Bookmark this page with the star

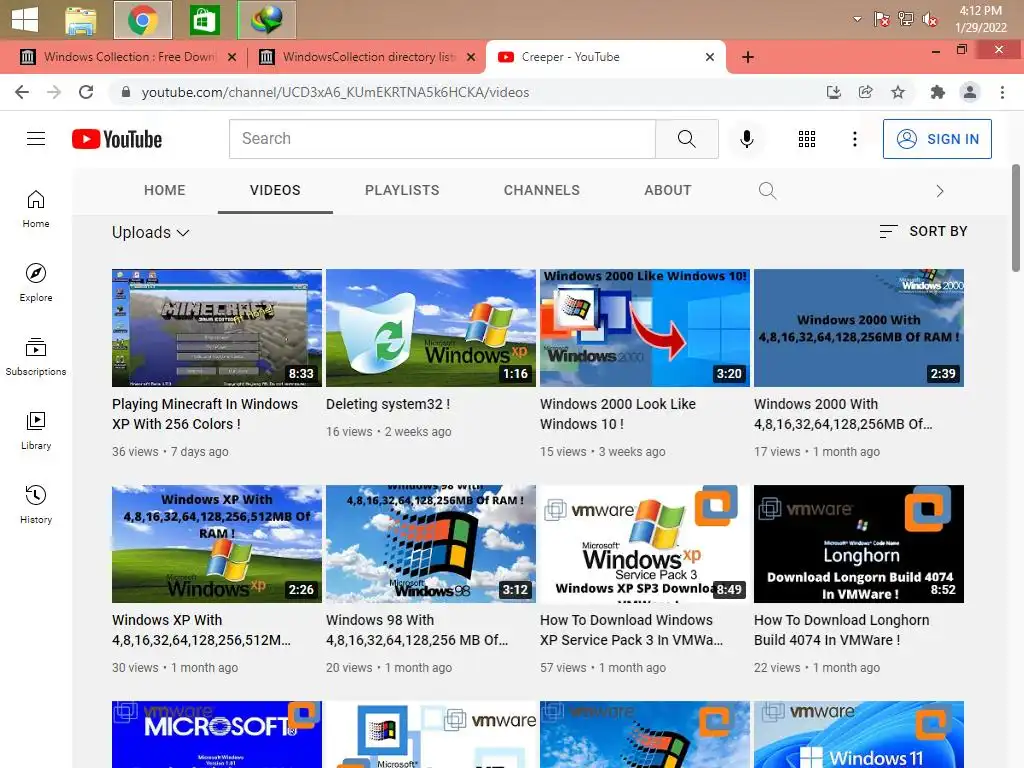(898, 92)
